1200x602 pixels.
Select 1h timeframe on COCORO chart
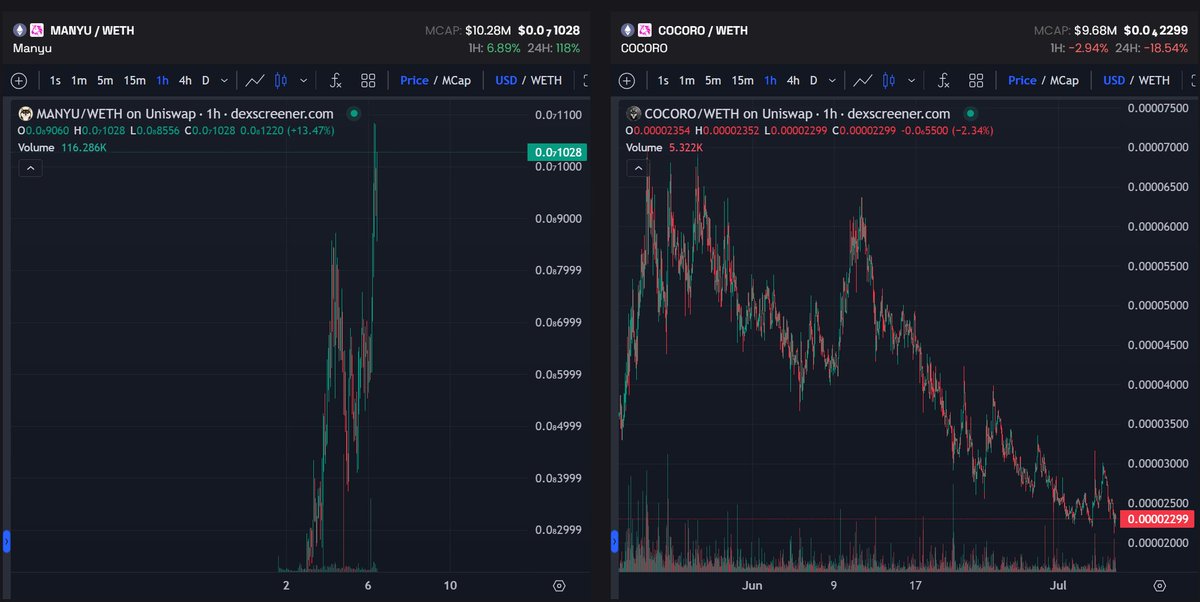click(x=770, y=80)
